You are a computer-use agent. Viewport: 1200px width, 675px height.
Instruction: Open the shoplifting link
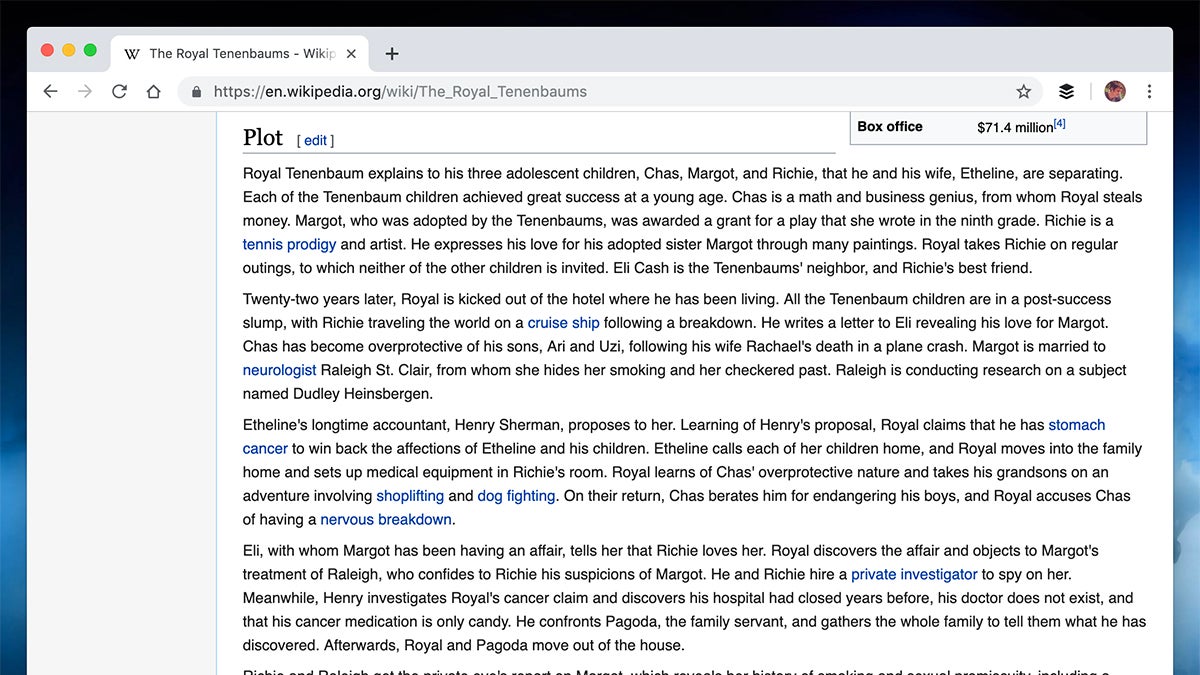point(409,496)
